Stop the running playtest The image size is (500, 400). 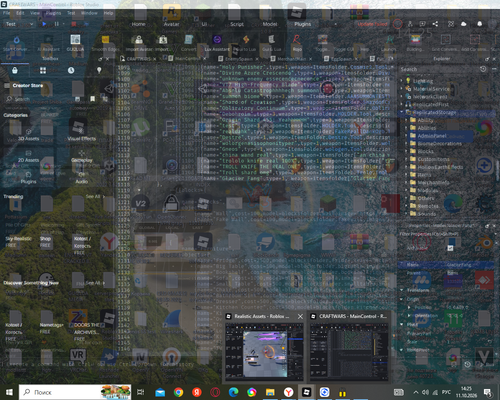[x=74, y=24]
